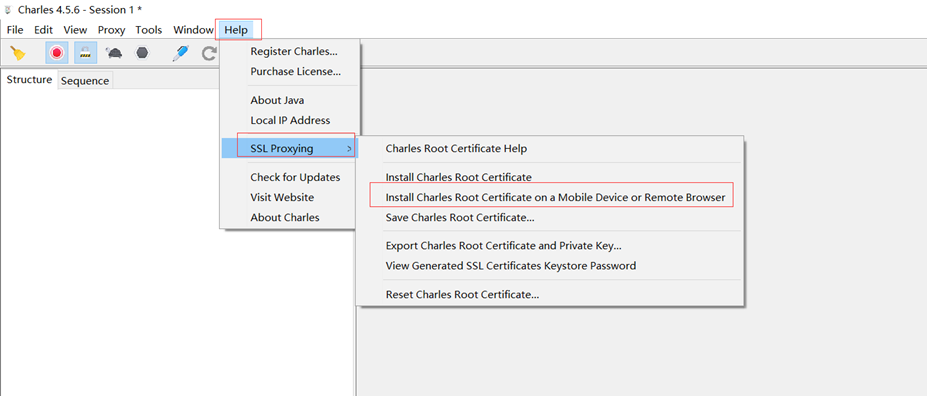Select the Compose pen icon
This screenshot has height=396, width=927.
[180, 53]
